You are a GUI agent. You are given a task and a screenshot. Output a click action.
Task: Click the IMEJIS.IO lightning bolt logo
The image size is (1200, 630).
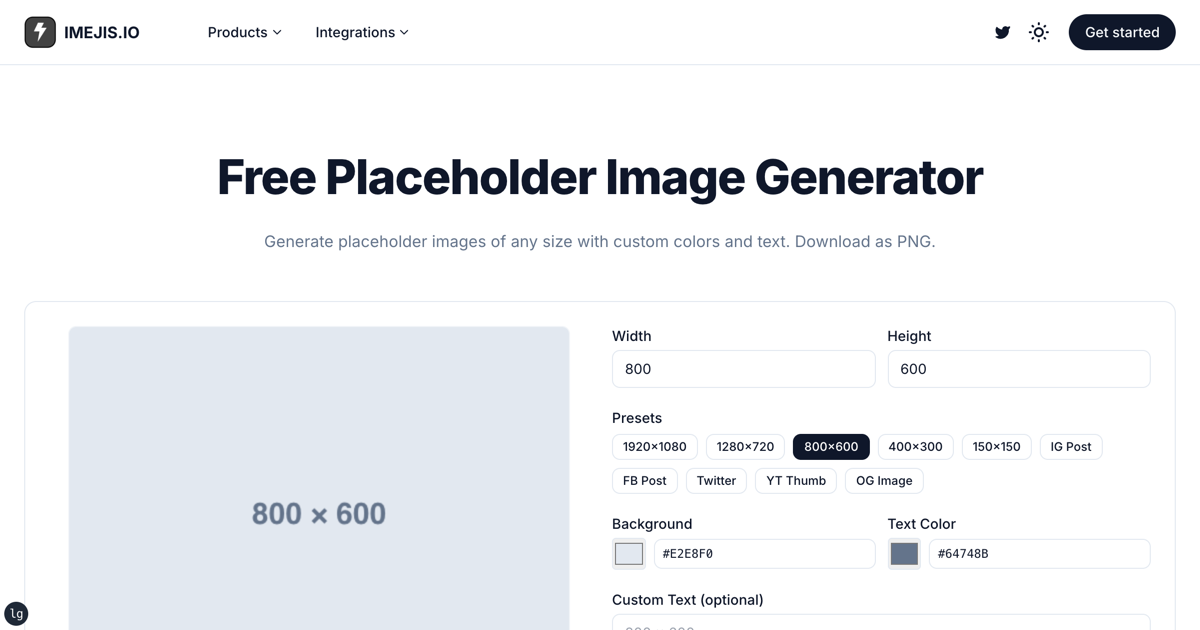point(40,31)
